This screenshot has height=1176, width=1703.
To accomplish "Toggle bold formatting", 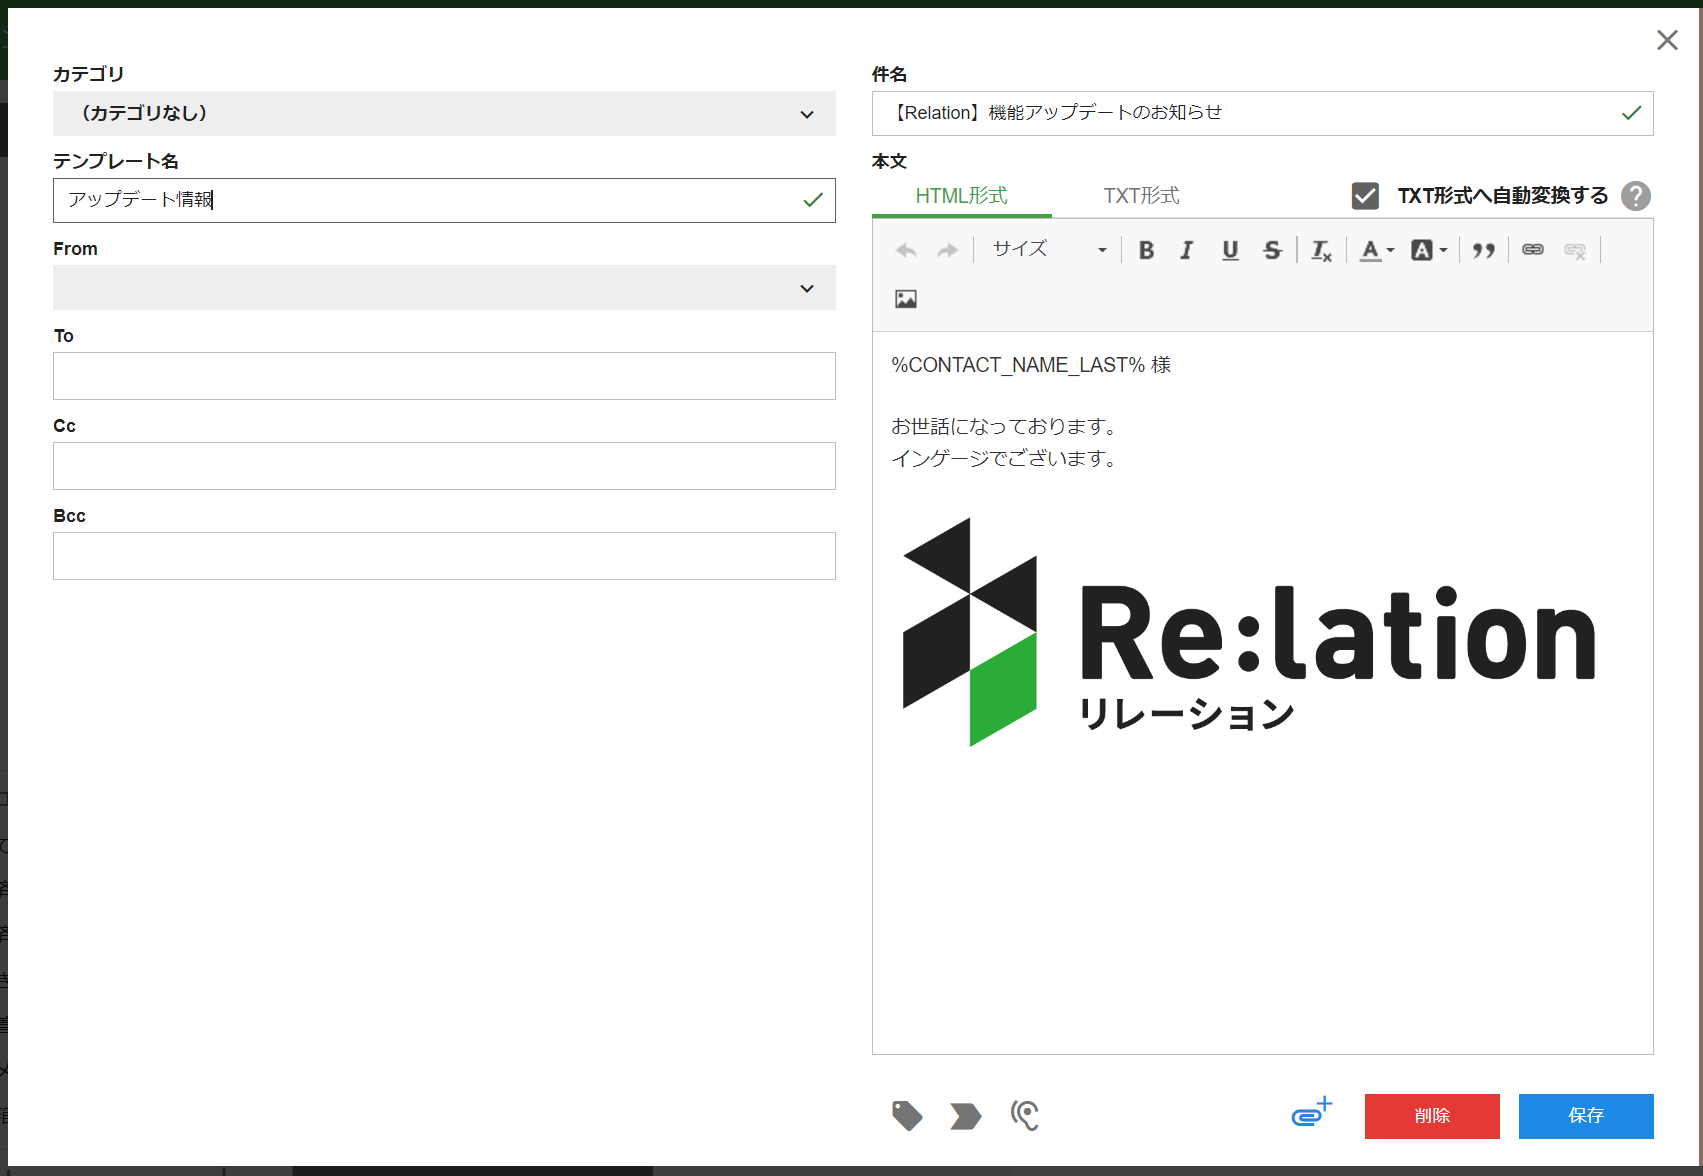I will click(x=1146, y=250).
